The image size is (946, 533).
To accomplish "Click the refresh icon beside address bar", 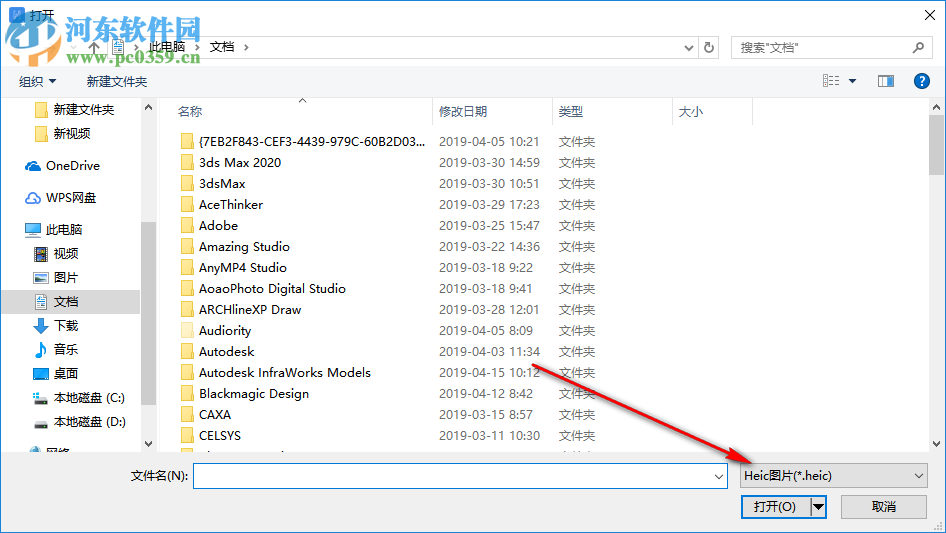I will point(709,47).
